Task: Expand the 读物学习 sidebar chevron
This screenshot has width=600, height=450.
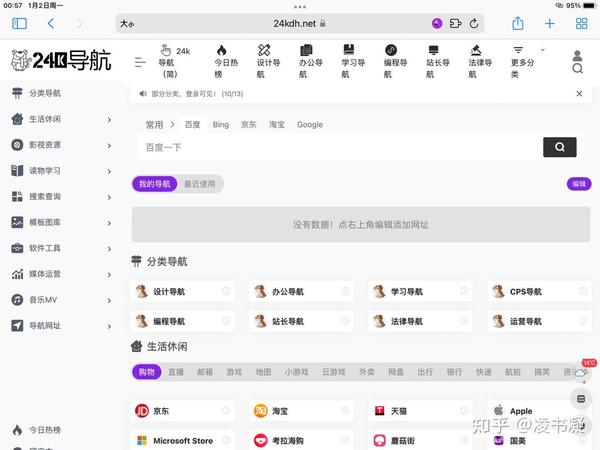Action: (x=109, y=171)
